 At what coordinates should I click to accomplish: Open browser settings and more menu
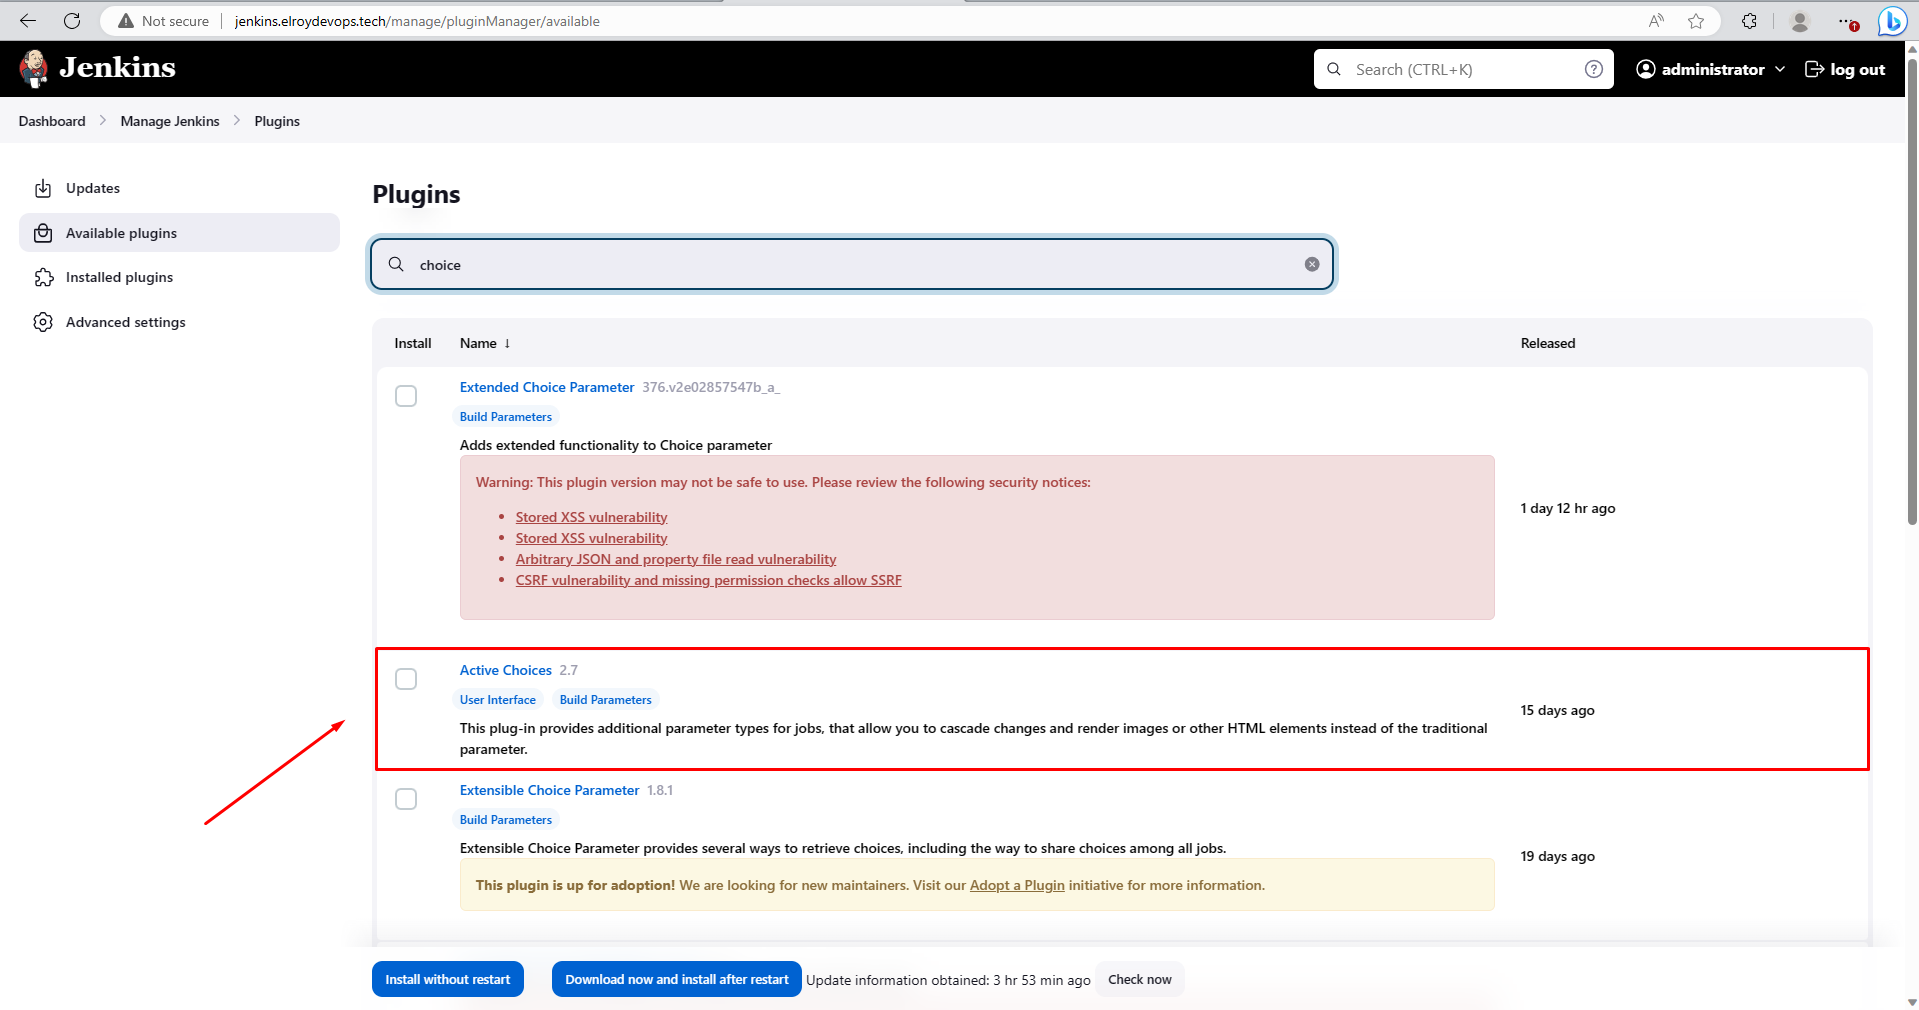click(1848, 21)
